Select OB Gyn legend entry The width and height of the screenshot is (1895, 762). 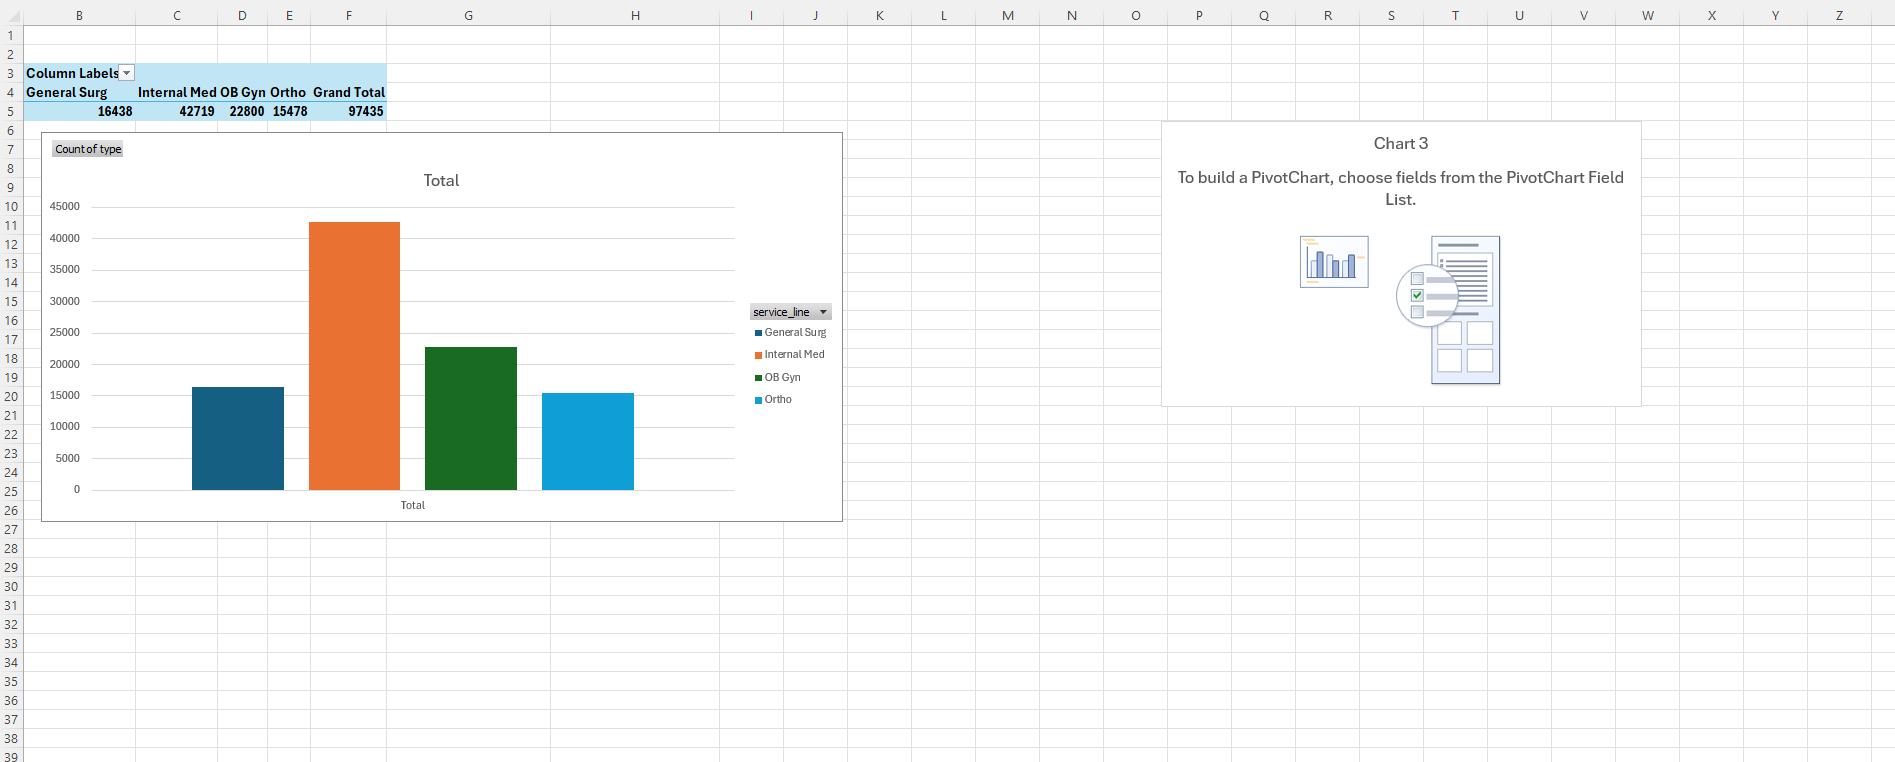[x=778, y=377]
